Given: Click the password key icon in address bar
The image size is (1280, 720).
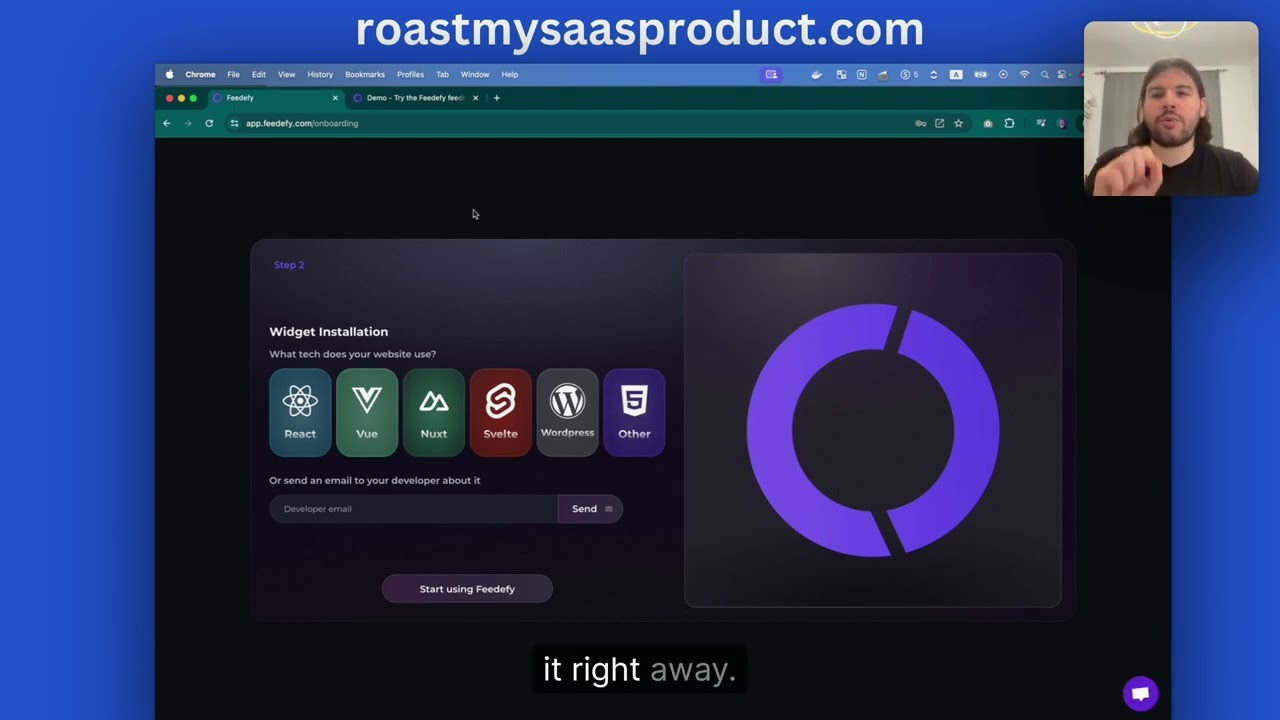Looking at the screenshot, I should [920, 123].
